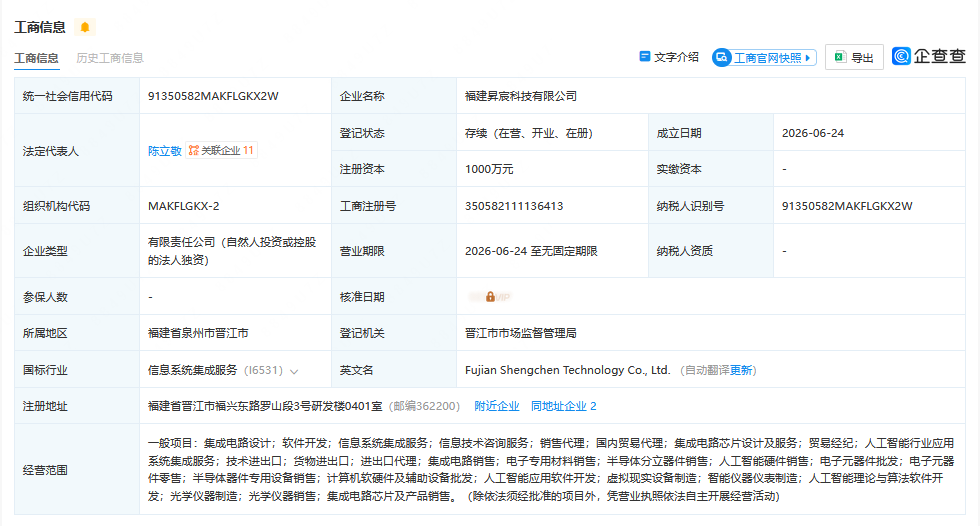The image size is (980, 526).
Task: Select region 福建省泉州市晋江市
Action: 198,334
